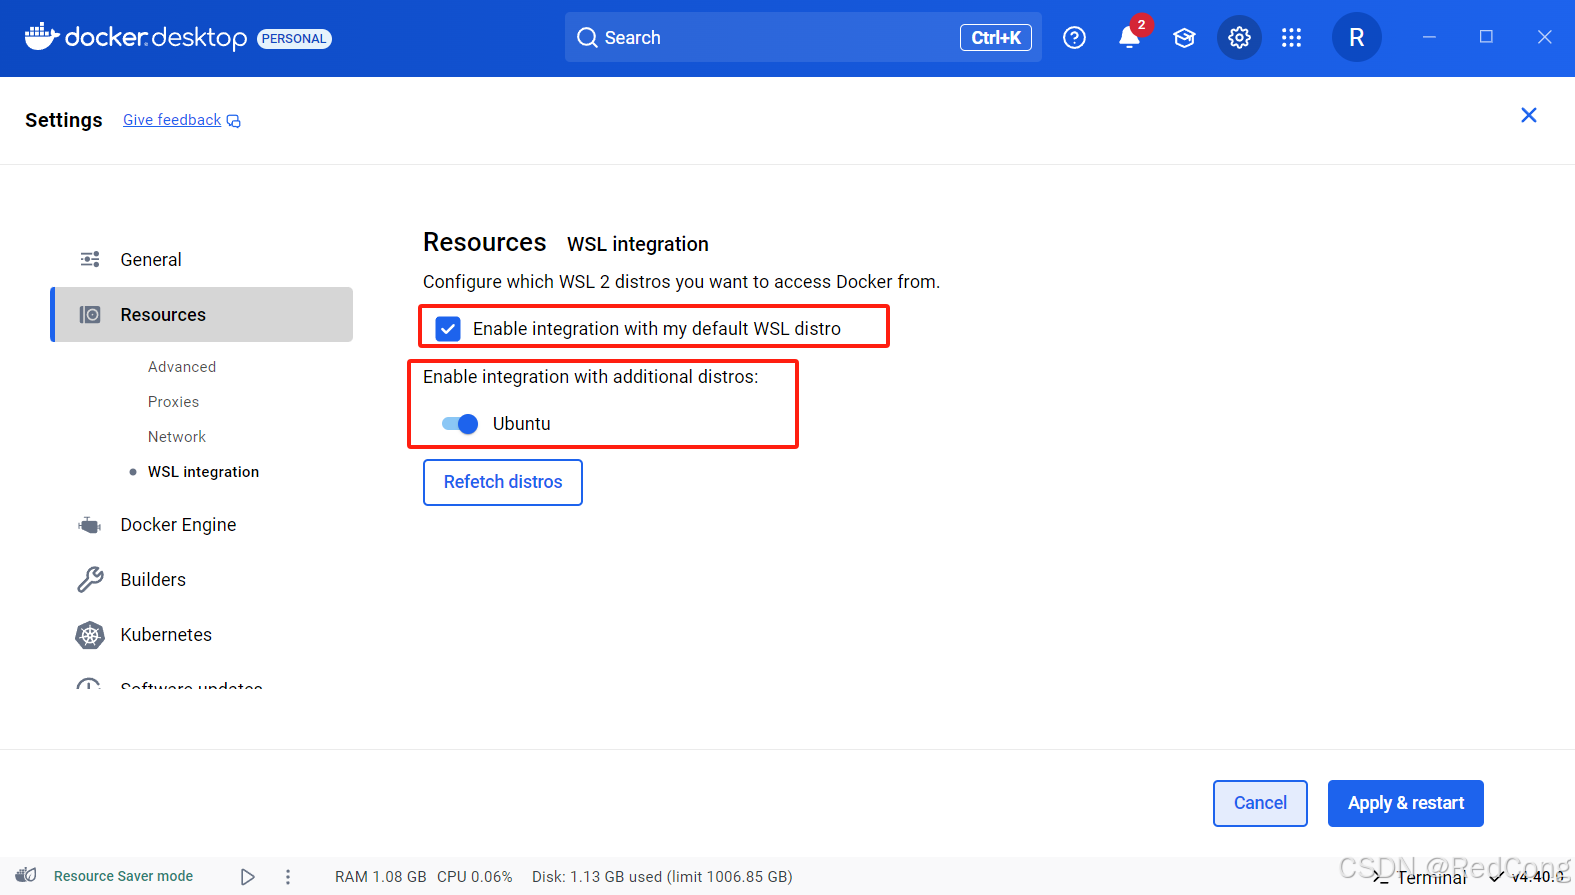Click the feedback chat icon
The width and height of the screenshot is (1575, 895).
click(x=234, y=121)
